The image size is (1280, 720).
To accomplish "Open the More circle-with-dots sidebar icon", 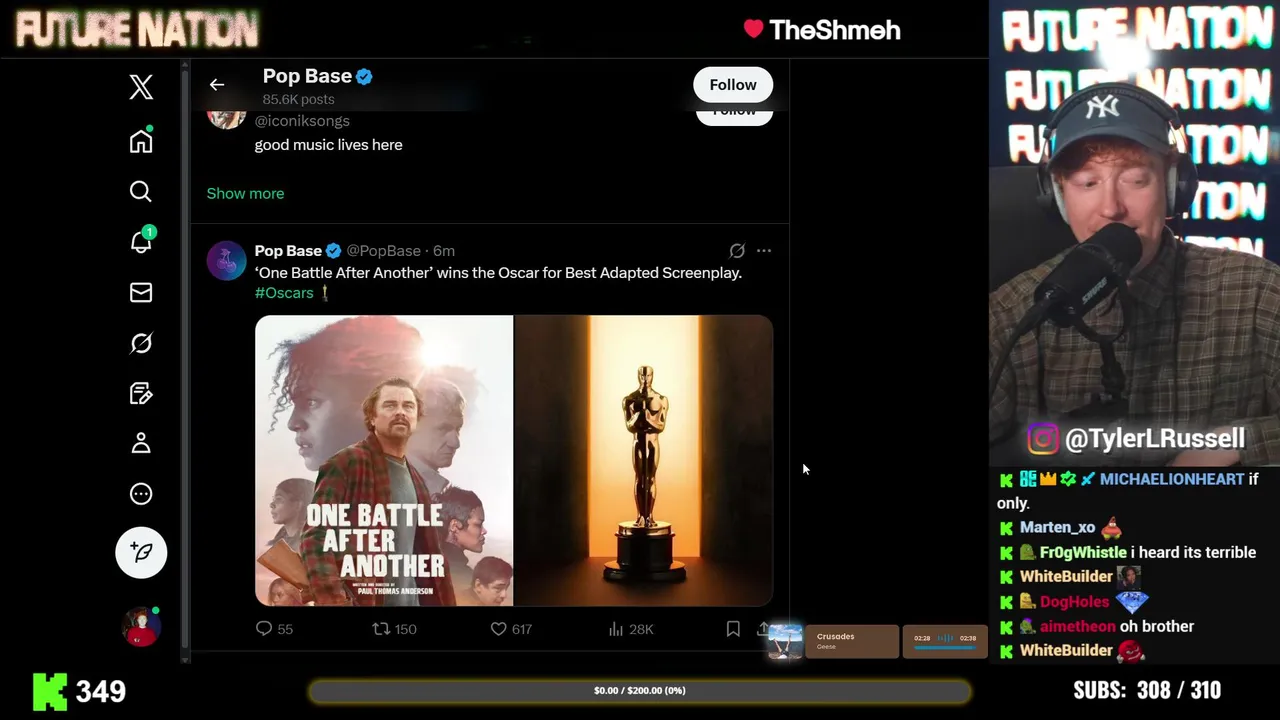I will [141, 493].
